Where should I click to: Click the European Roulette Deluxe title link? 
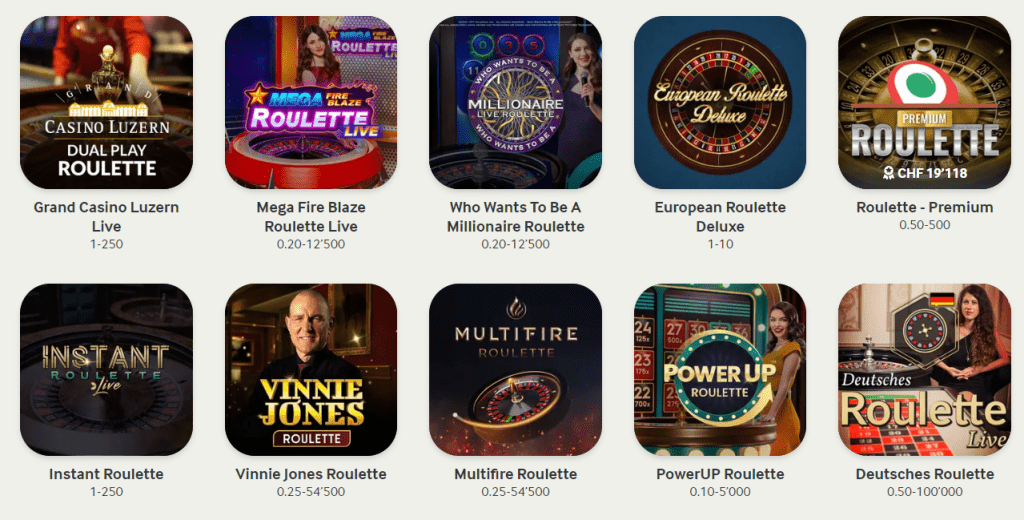(720, 217)
